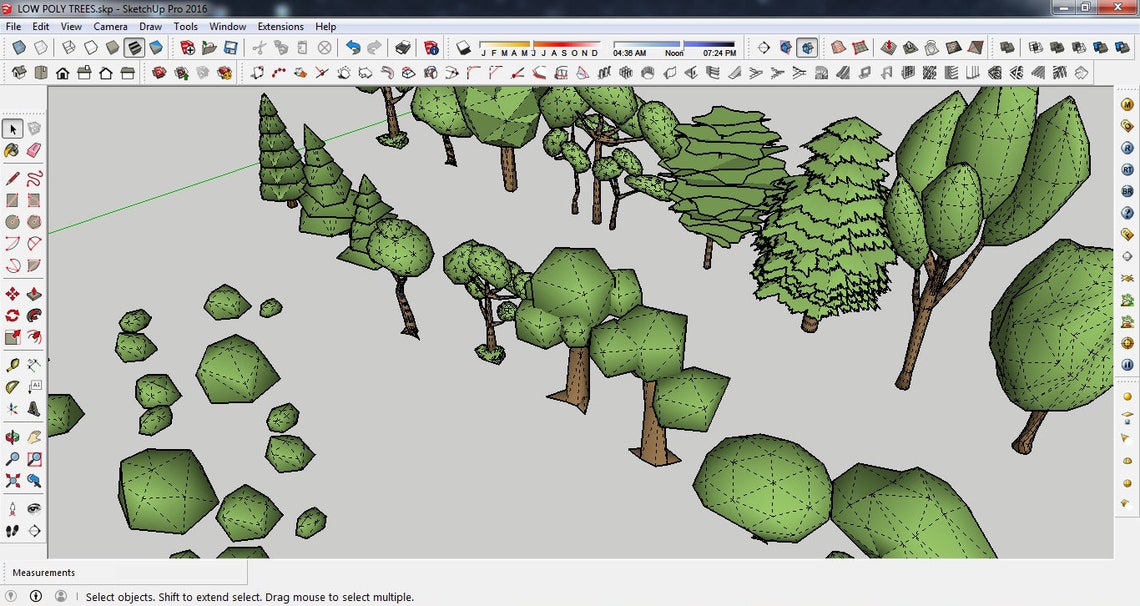Open the Extensions menu
Image resolution: width=1140 pixels, height=606 pixels.
click(x=280, y=26)
